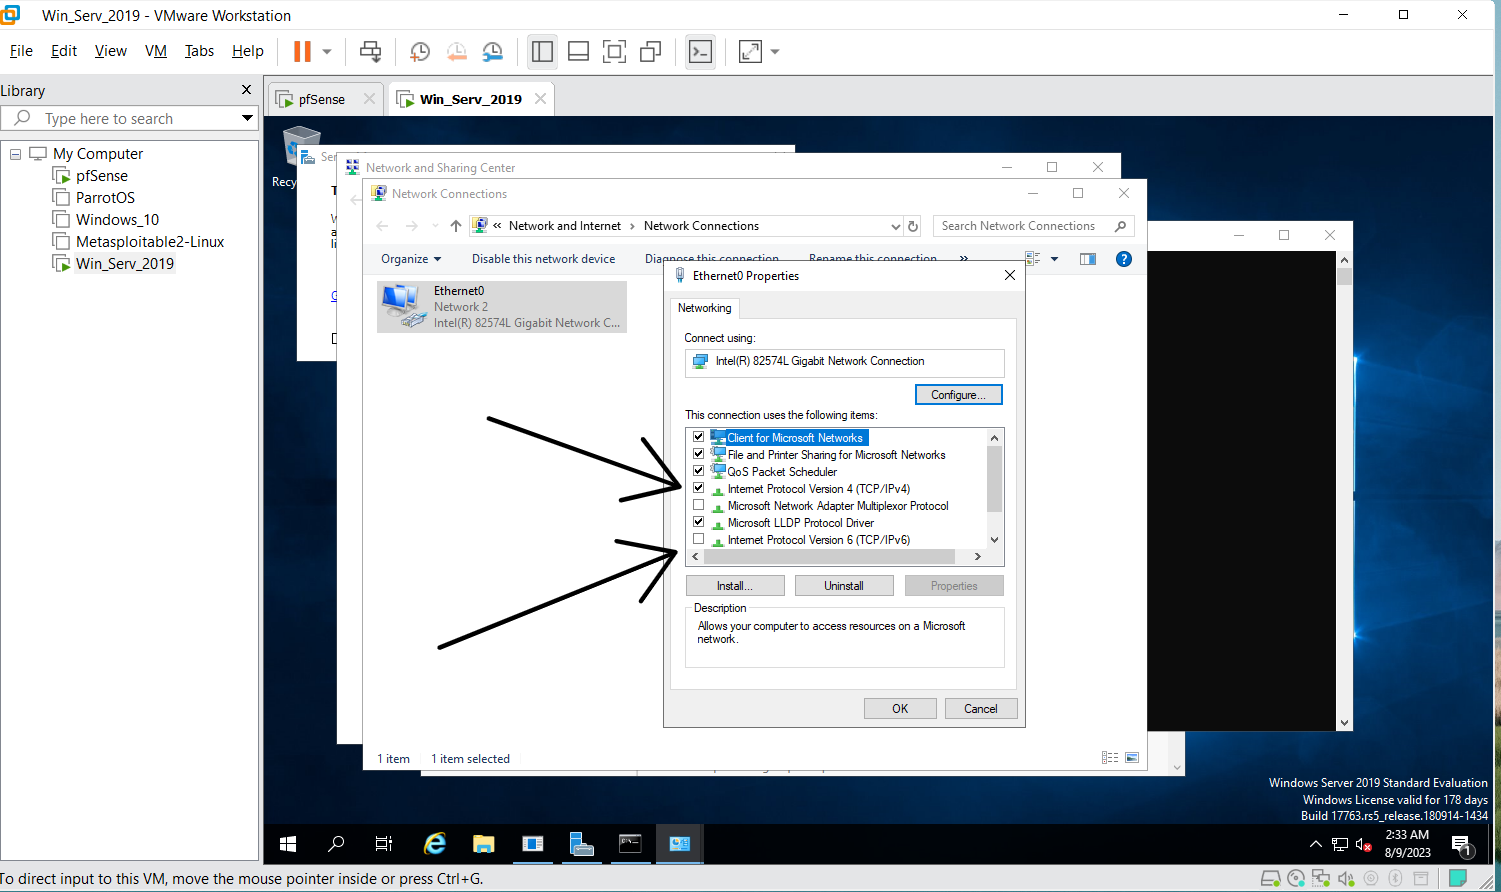Screen dimensions: 1501x892
Task: Select the Ethernet0 adapter item
Action: pos(502,307)
